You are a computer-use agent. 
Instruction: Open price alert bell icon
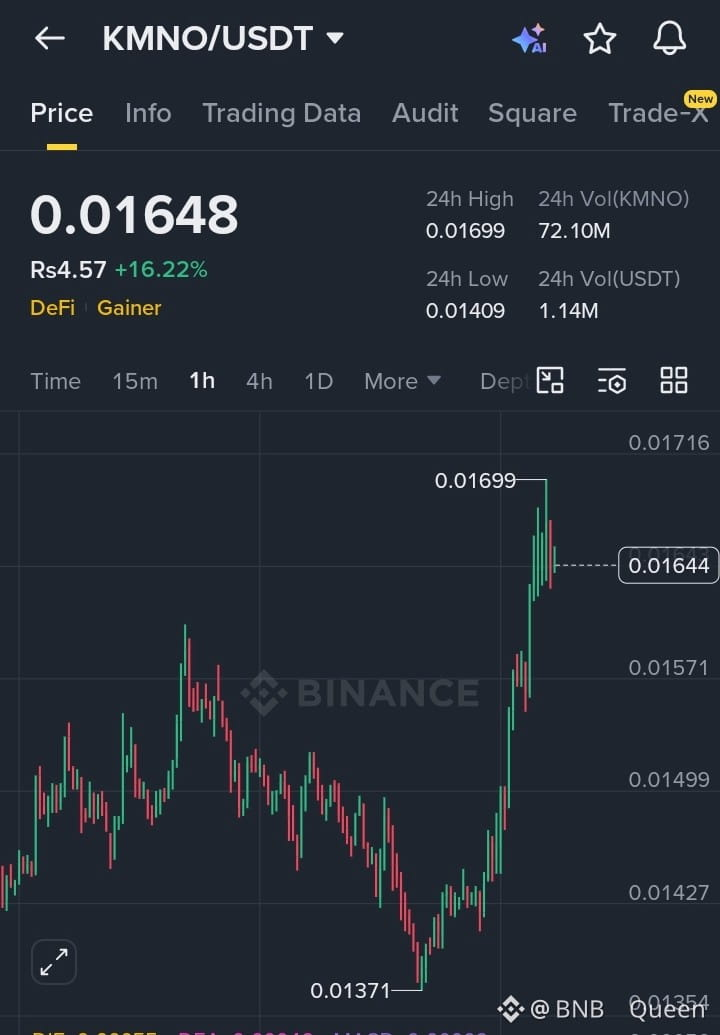point(670,38)
